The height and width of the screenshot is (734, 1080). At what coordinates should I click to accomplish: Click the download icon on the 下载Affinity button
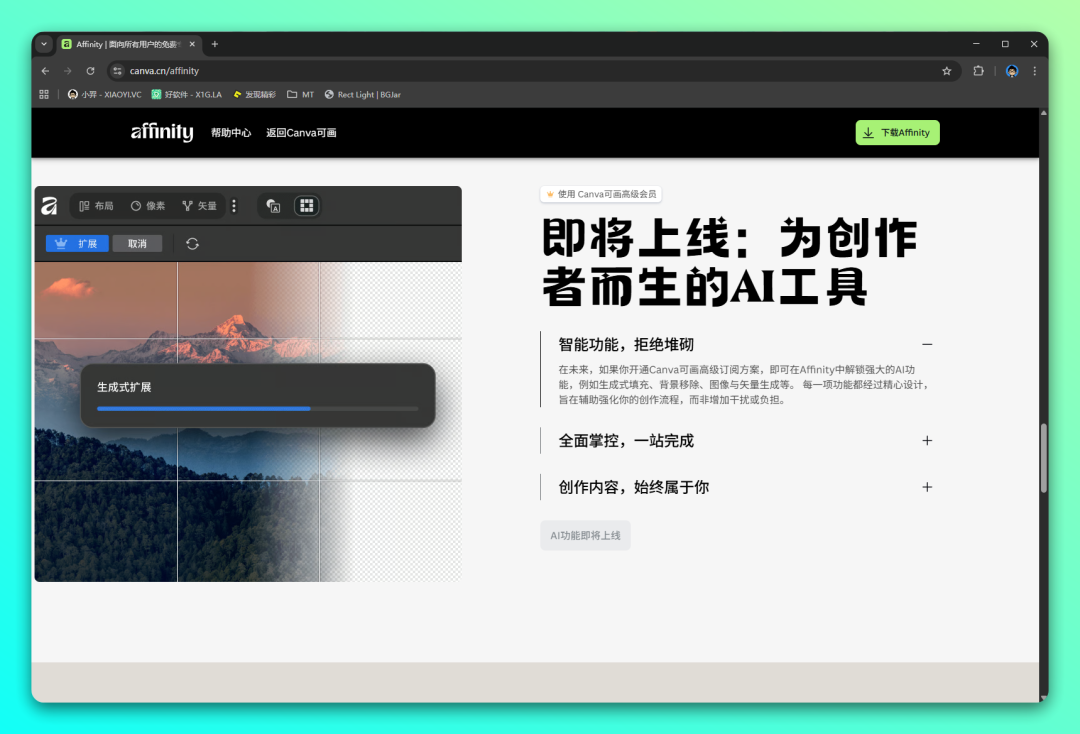click(x=869, y=132)
